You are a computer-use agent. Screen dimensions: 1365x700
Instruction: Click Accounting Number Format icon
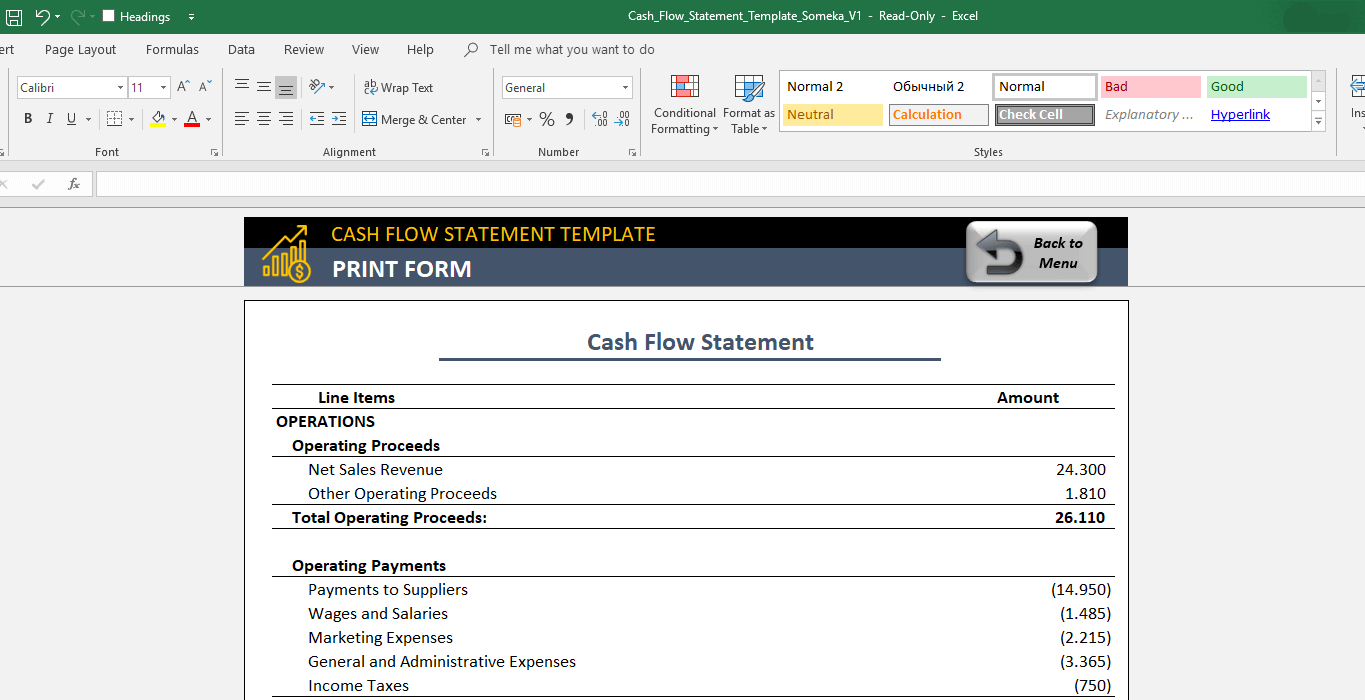point(512,120)
